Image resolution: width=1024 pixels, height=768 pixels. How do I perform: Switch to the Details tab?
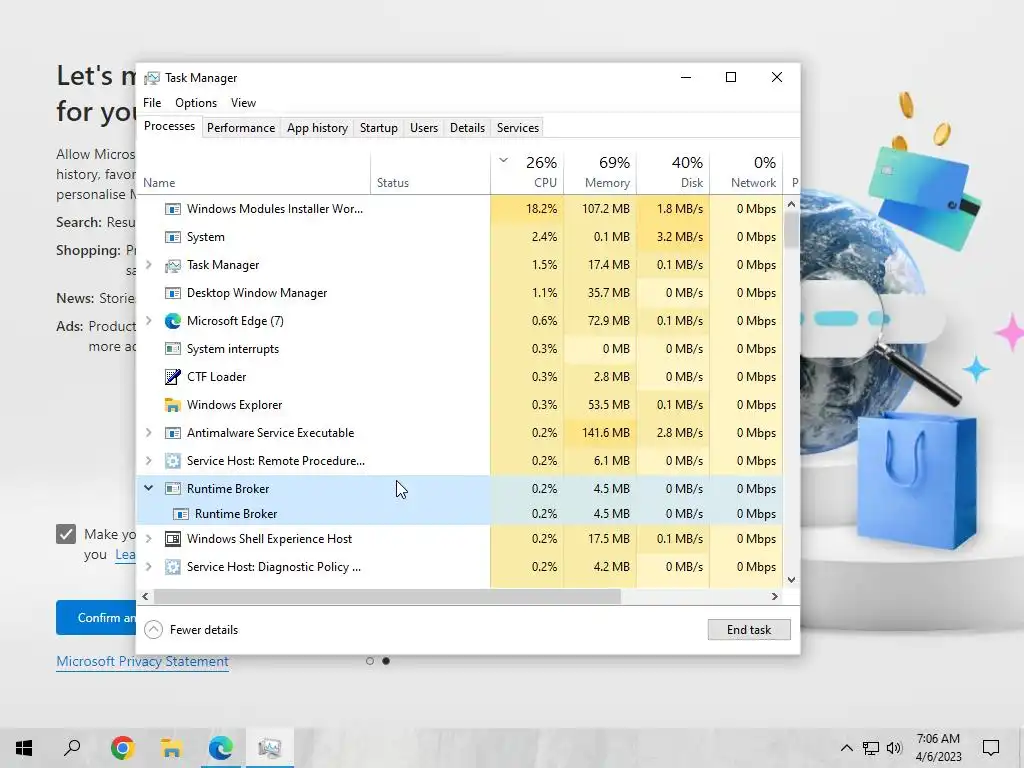tap(468, 128)
